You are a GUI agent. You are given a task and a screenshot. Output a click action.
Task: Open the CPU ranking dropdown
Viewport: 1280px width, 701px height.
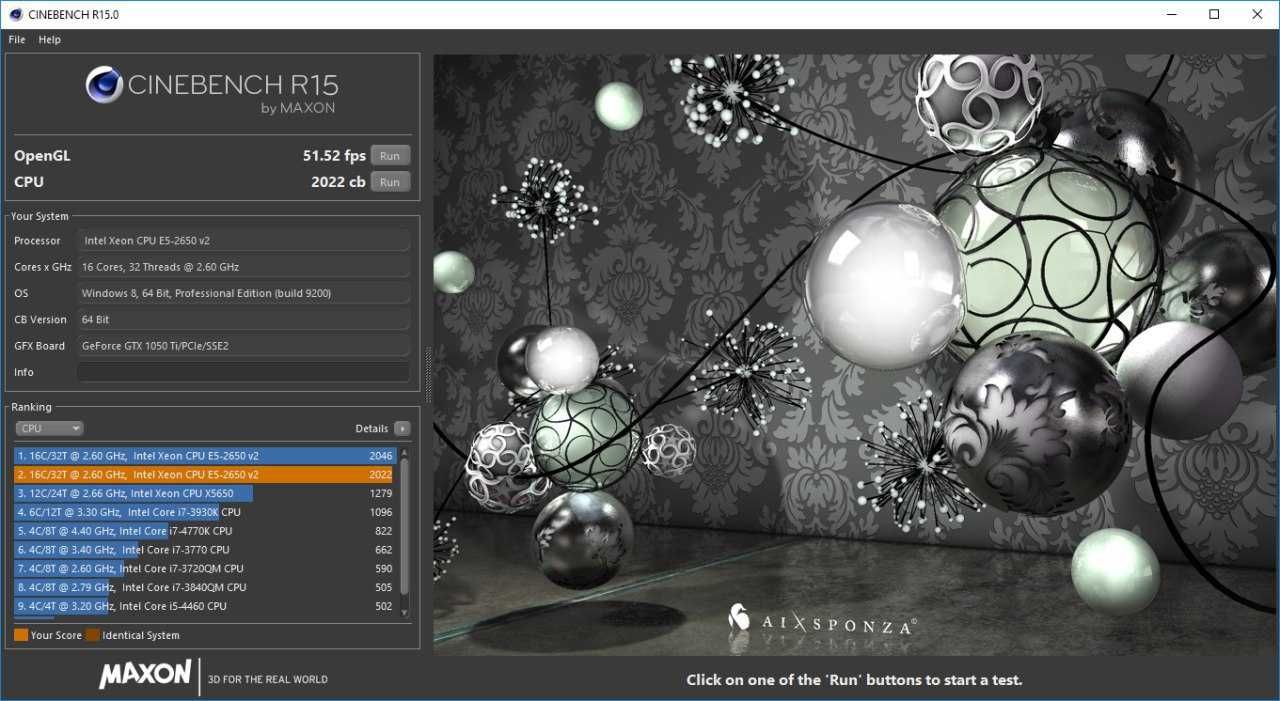[49, 428]
